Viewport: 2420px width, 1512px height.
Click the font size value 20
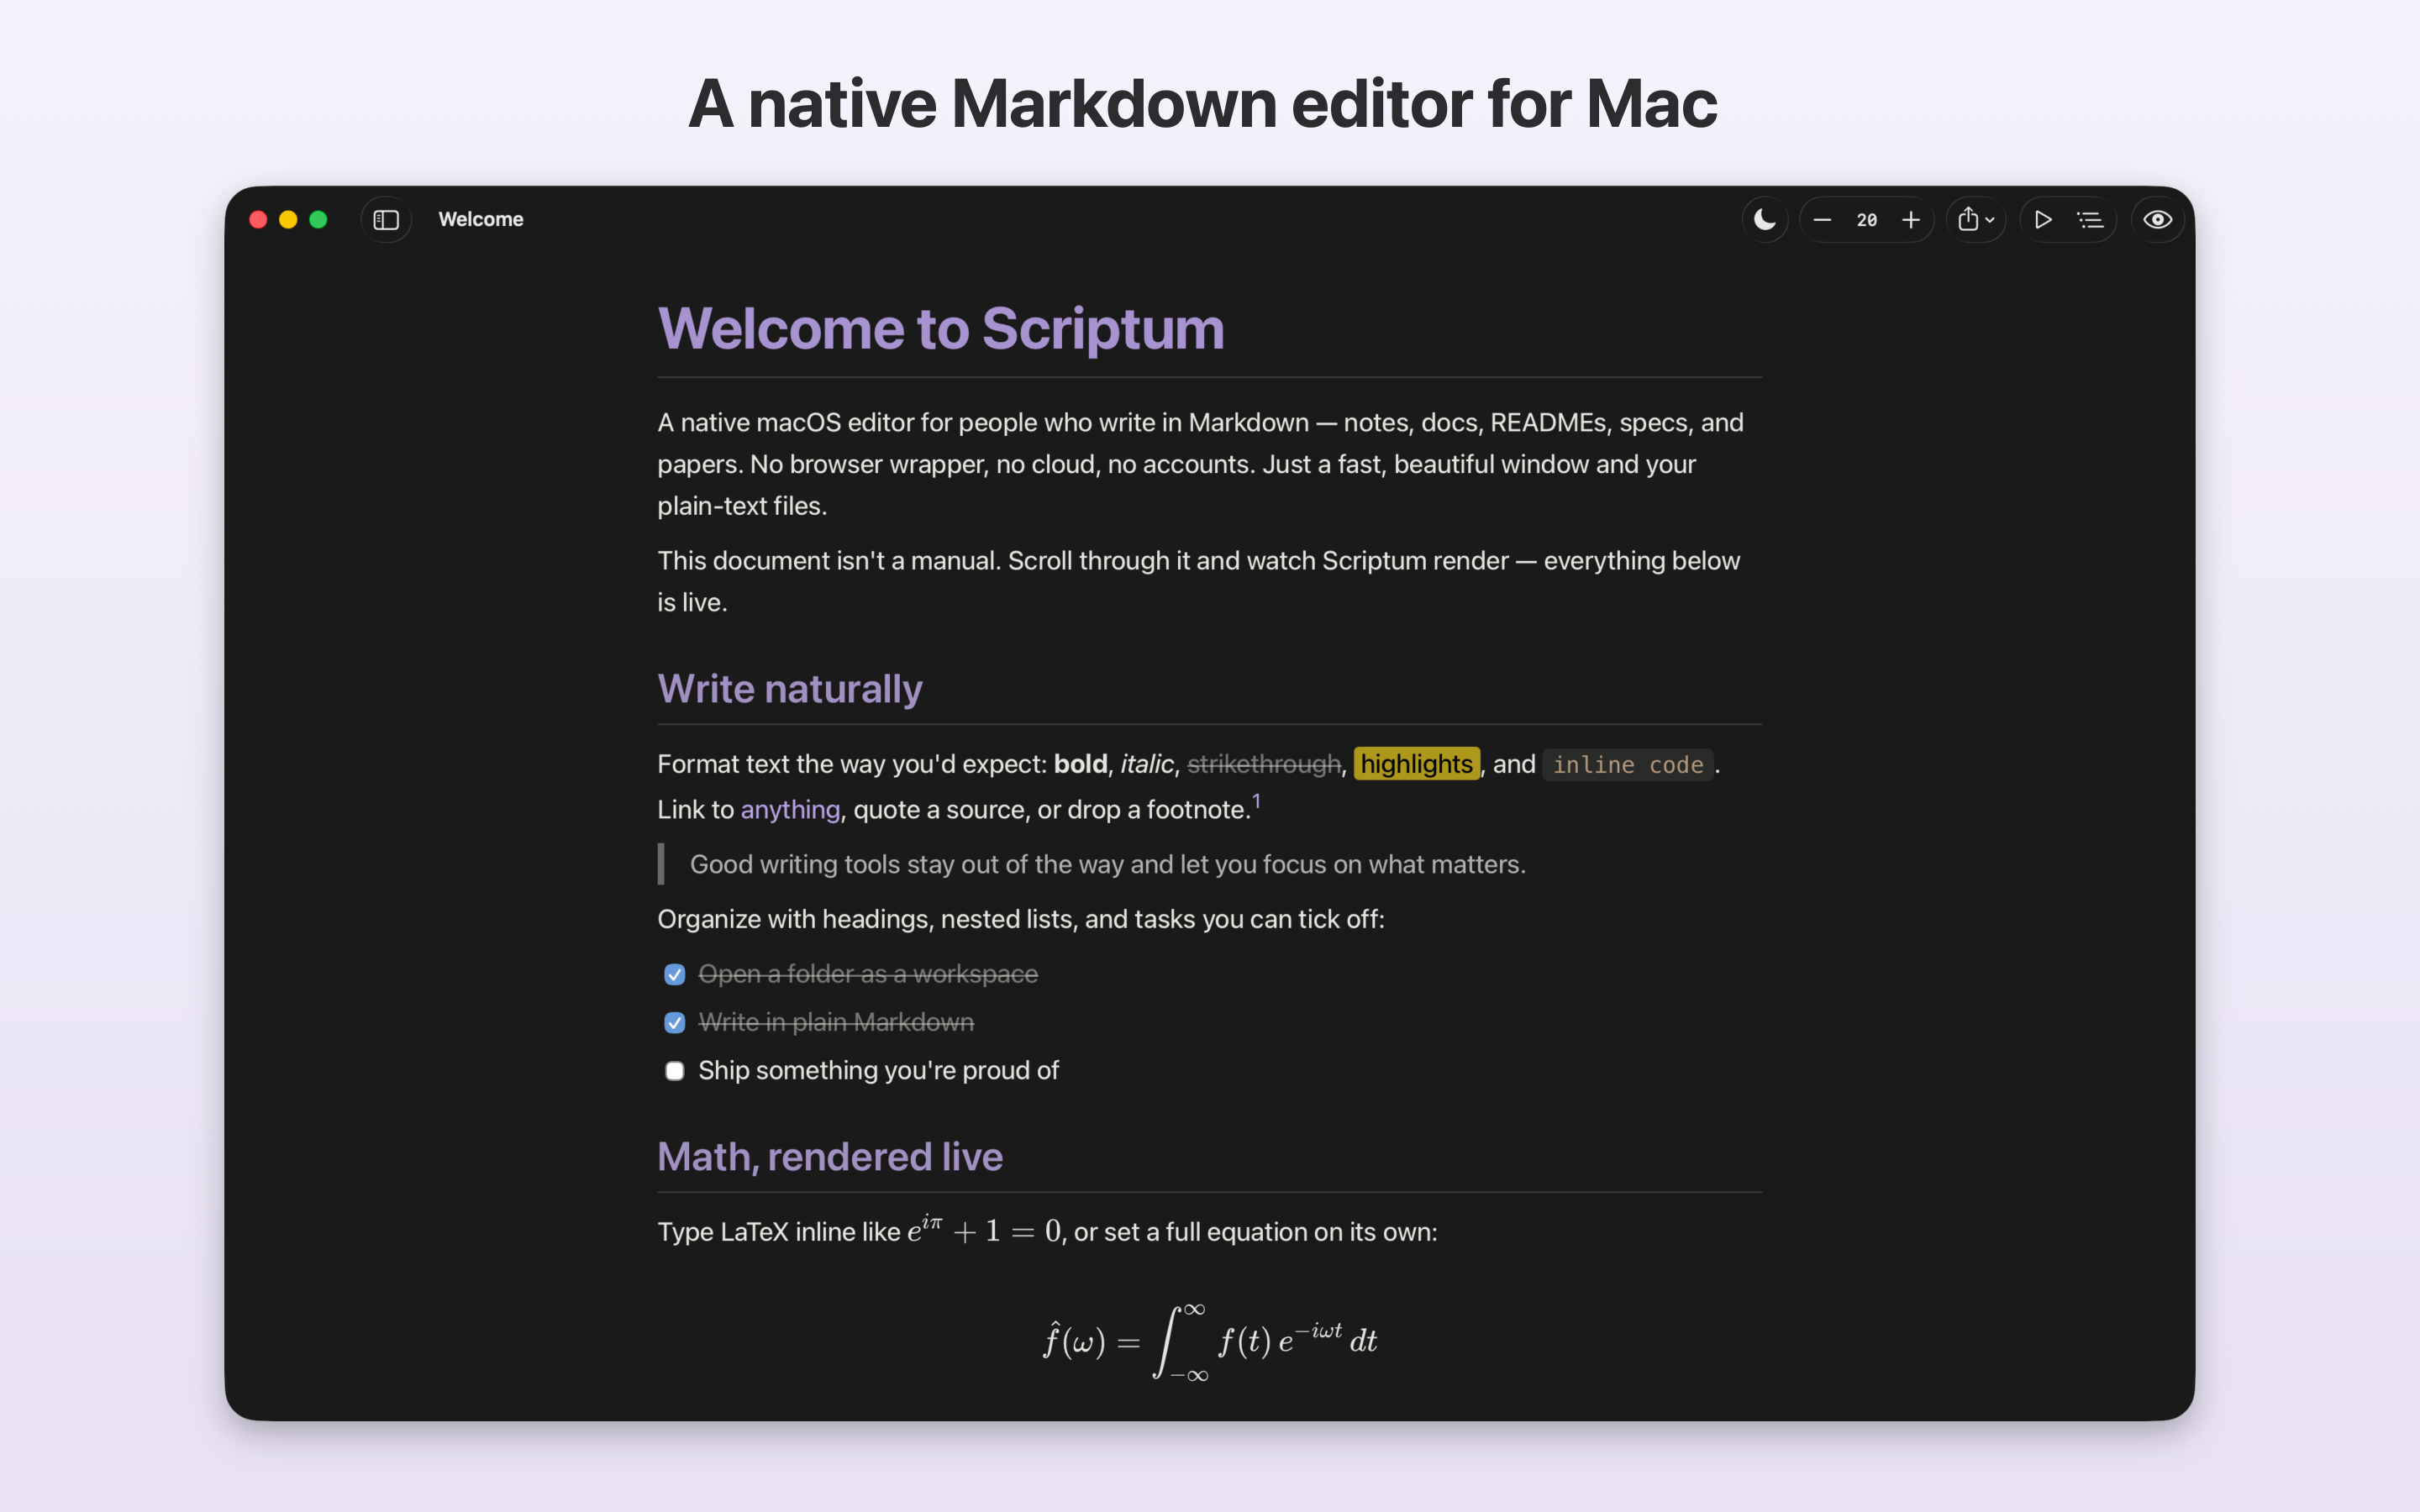(x=1867, y=220)
